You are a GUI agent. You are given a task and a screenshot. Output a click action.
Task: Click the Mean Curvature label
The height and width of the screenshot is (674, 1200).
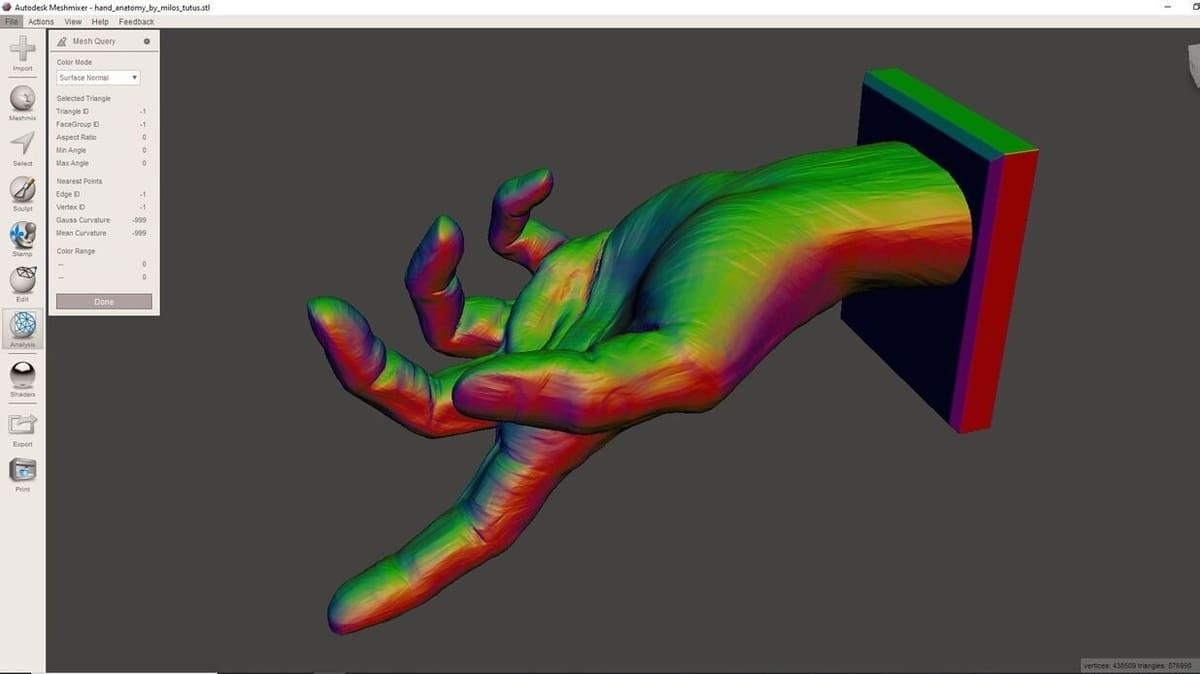(x=81, y=233)
